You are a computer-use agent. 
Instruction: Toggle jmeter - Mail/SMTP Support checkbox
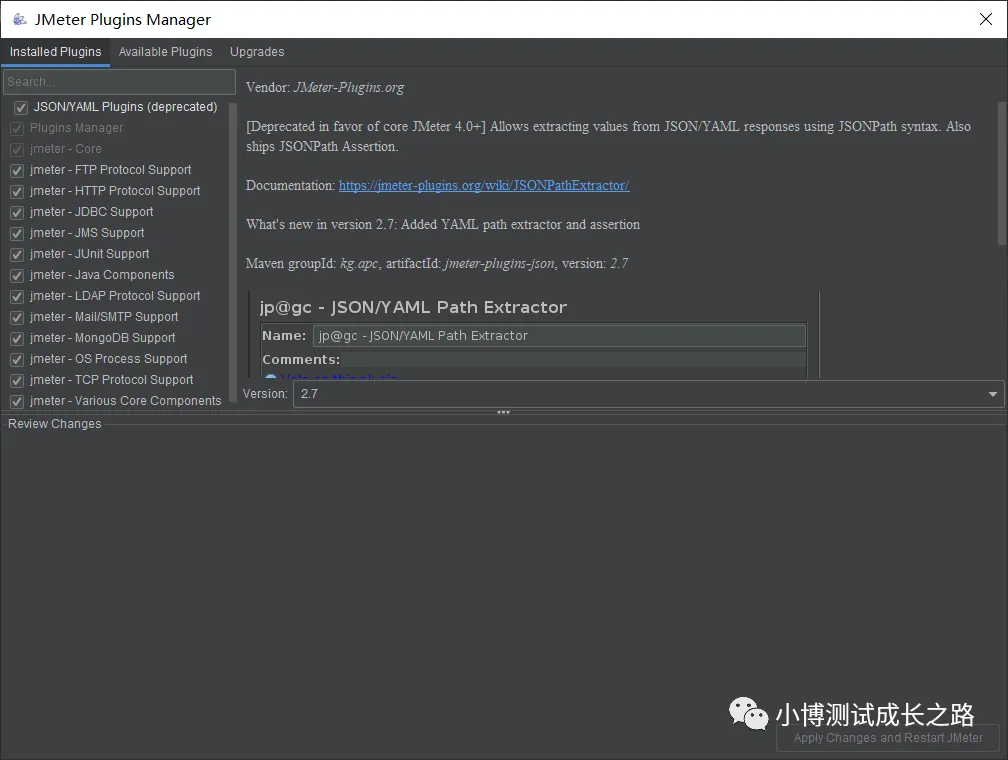click(17, 318)
